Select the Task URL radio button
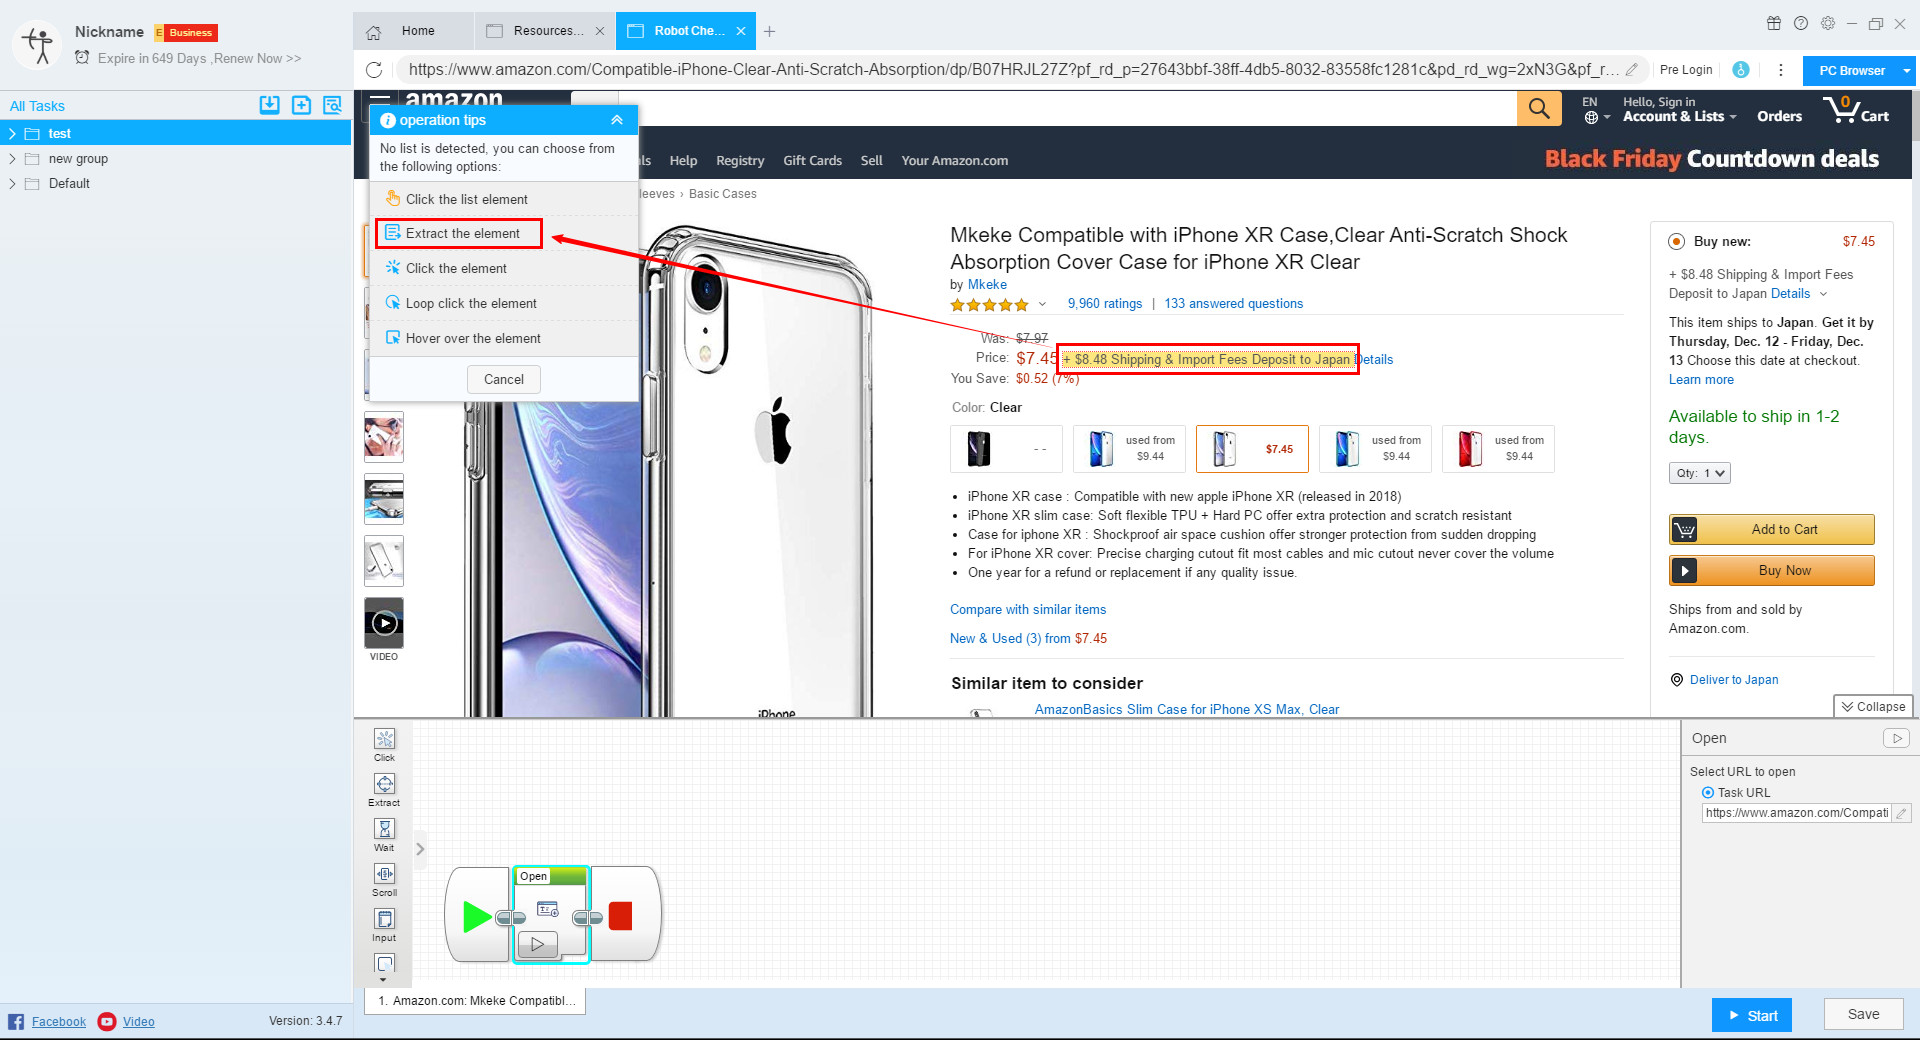Image resolution: width=1920 pixels, height=1040 pixels. pos(1709,792)
